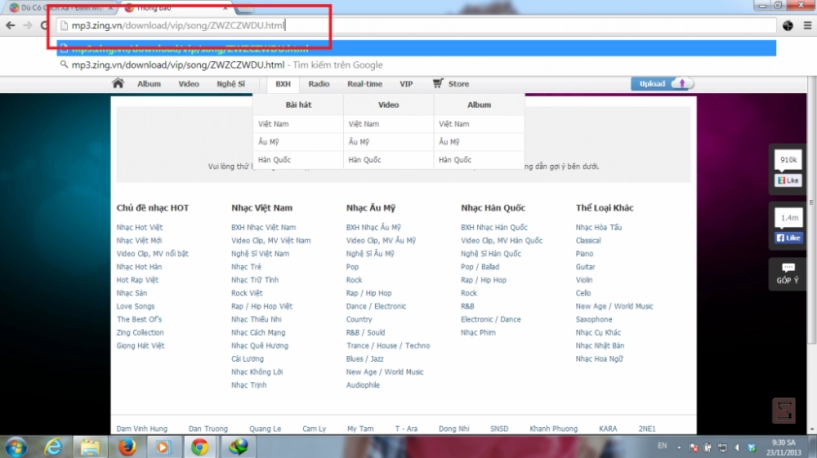Screen dimensions: 817x458
Task: Open the Album menu
Action: (x=149, y=83)
